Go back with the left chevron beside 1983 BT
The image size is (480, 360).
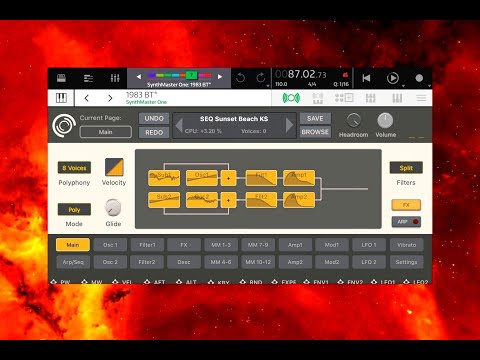click(x=87, y=98)
